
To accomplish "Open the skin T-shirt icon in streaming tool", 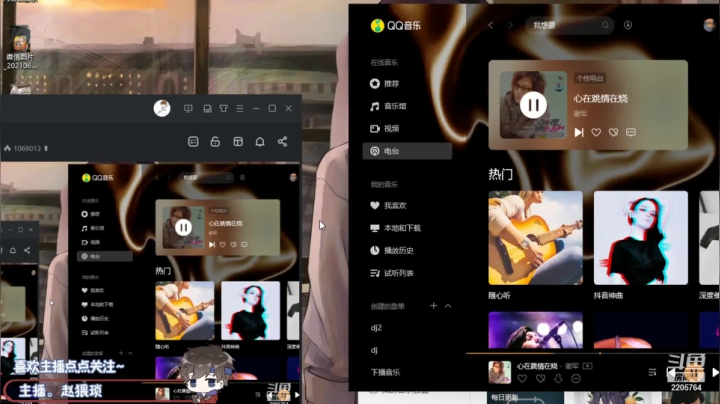I will (224, 108).
